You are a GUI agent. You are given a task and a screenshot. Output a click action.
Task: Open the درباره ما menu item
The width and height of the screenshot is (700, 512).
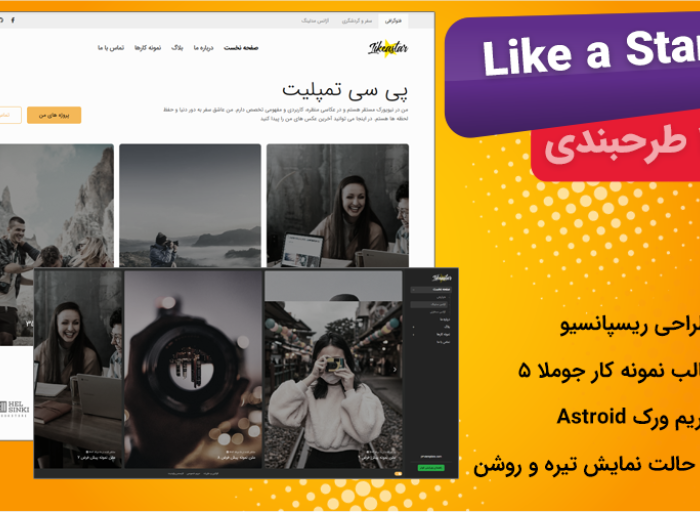(x=204, y=48)
